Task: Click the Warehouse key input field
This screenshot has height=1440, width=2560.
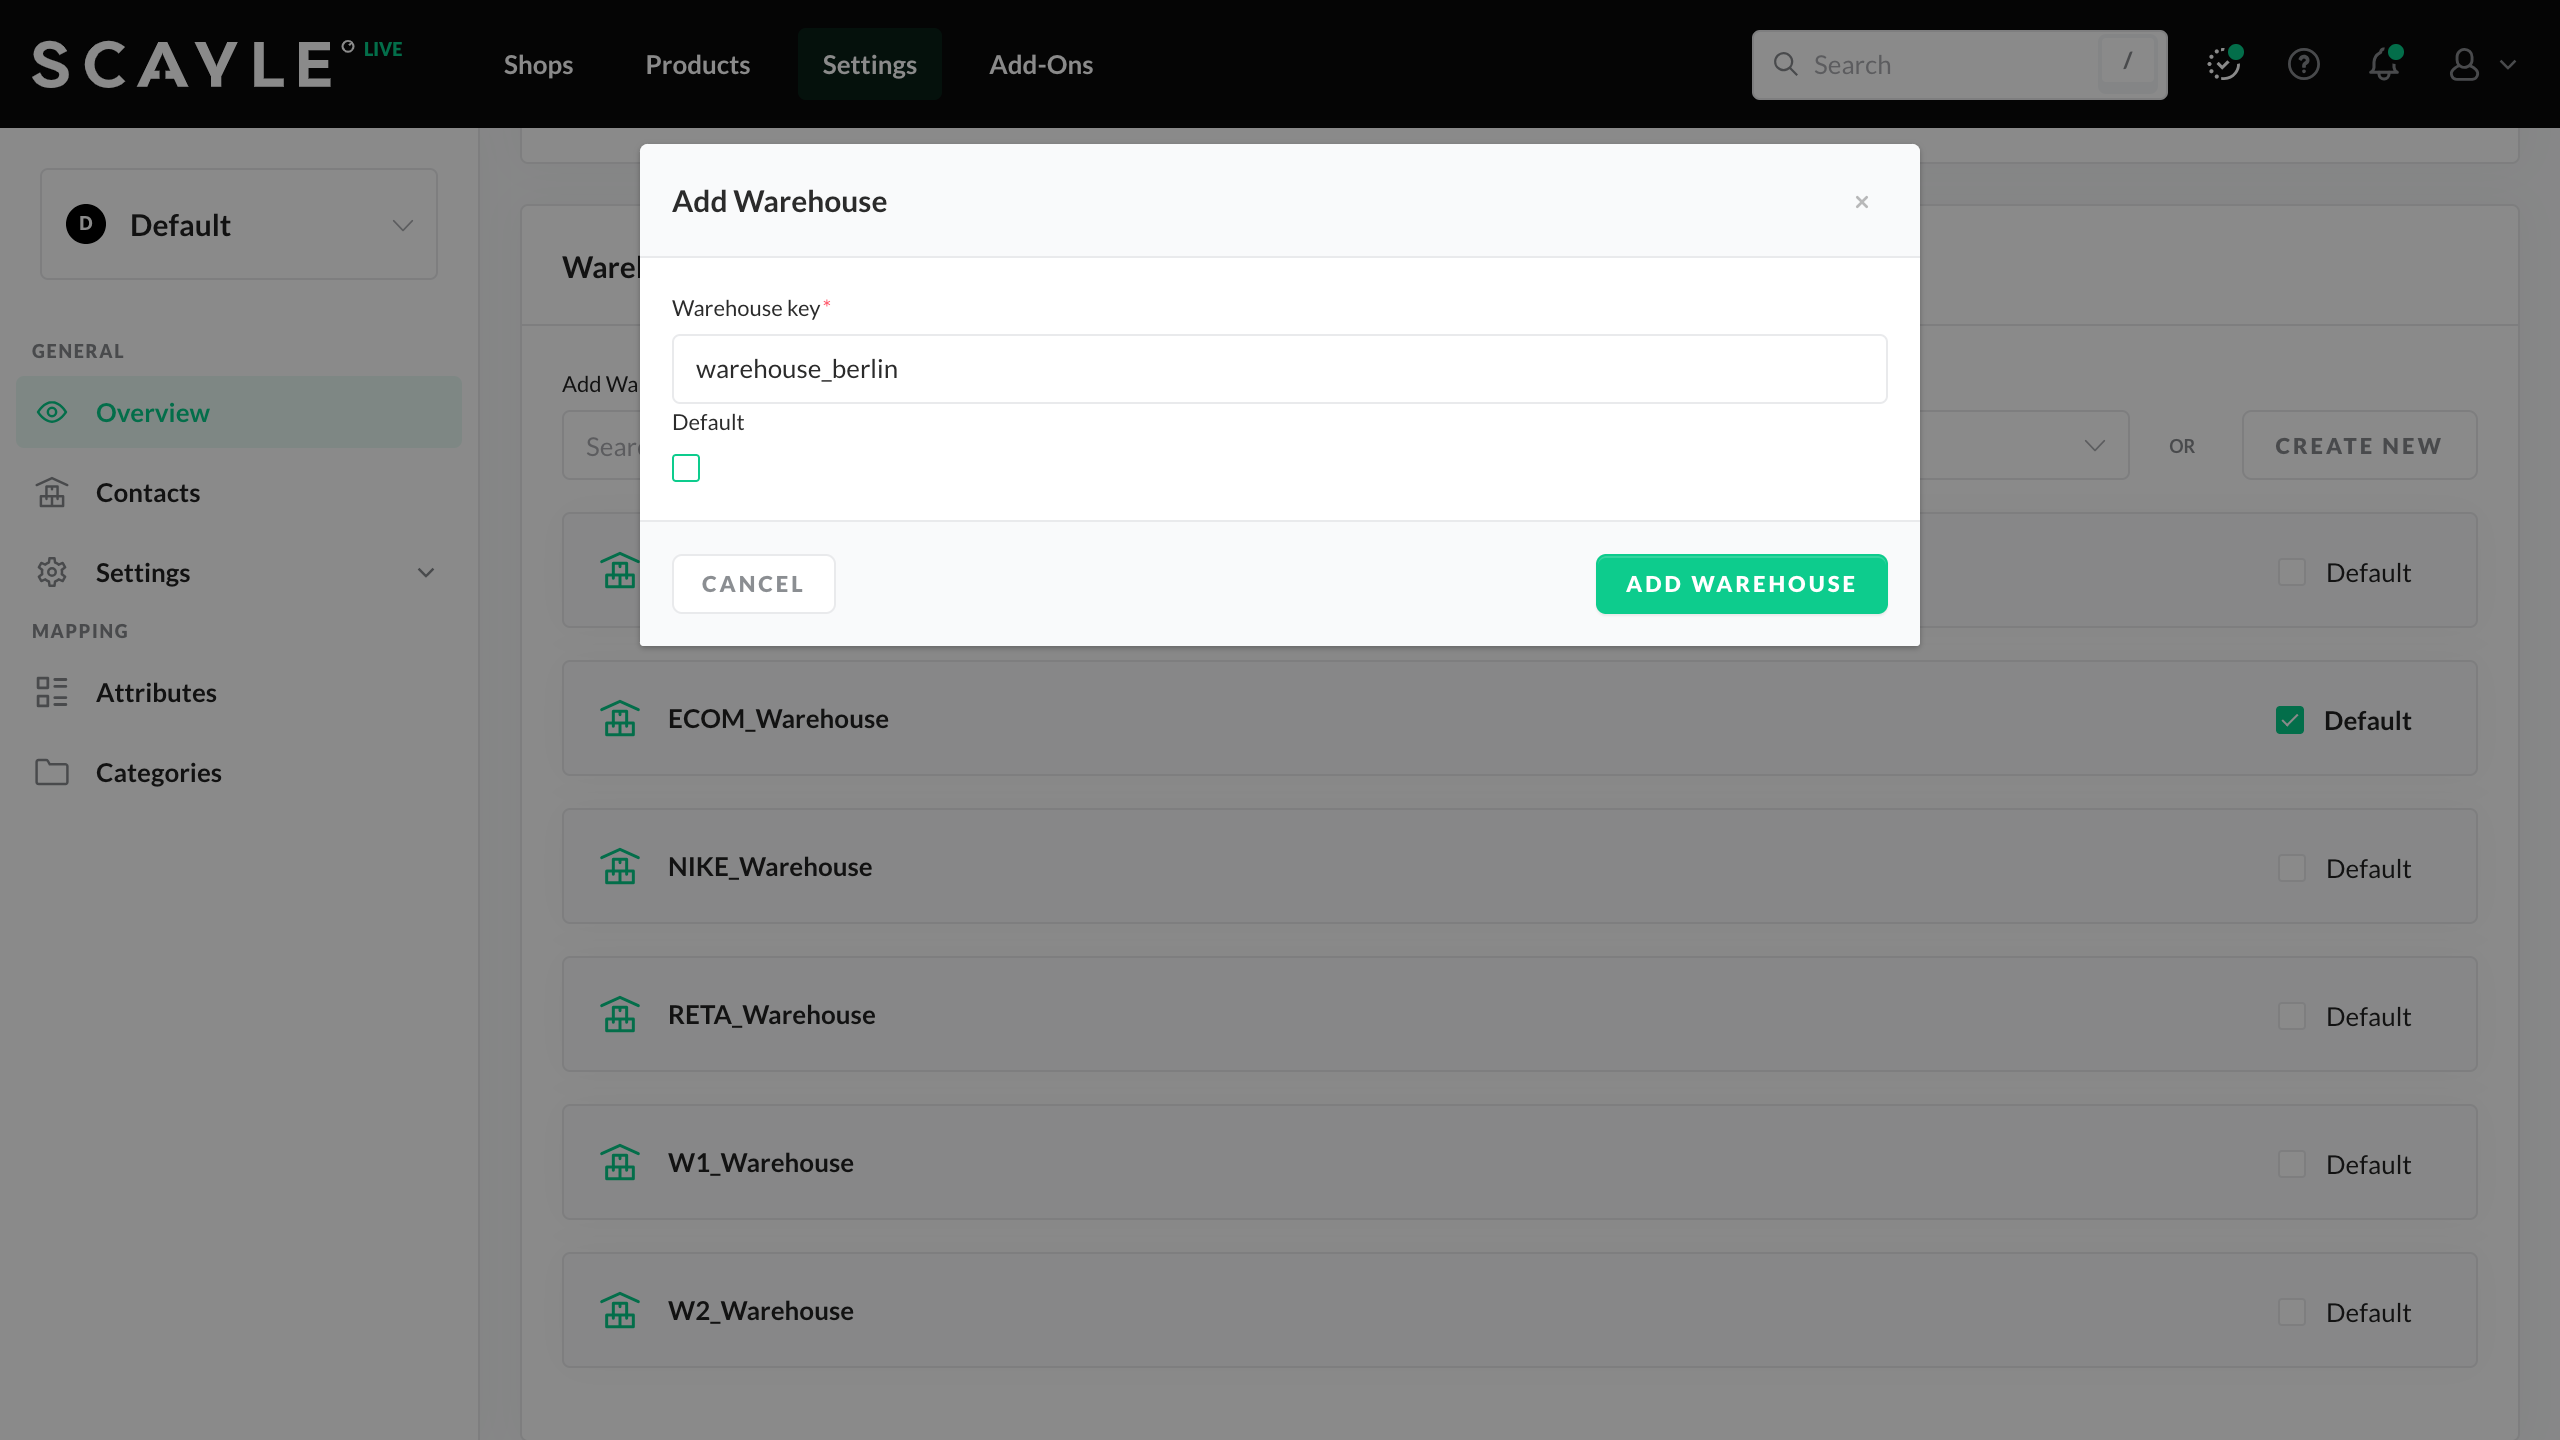Action: [x=1279, y=369]
